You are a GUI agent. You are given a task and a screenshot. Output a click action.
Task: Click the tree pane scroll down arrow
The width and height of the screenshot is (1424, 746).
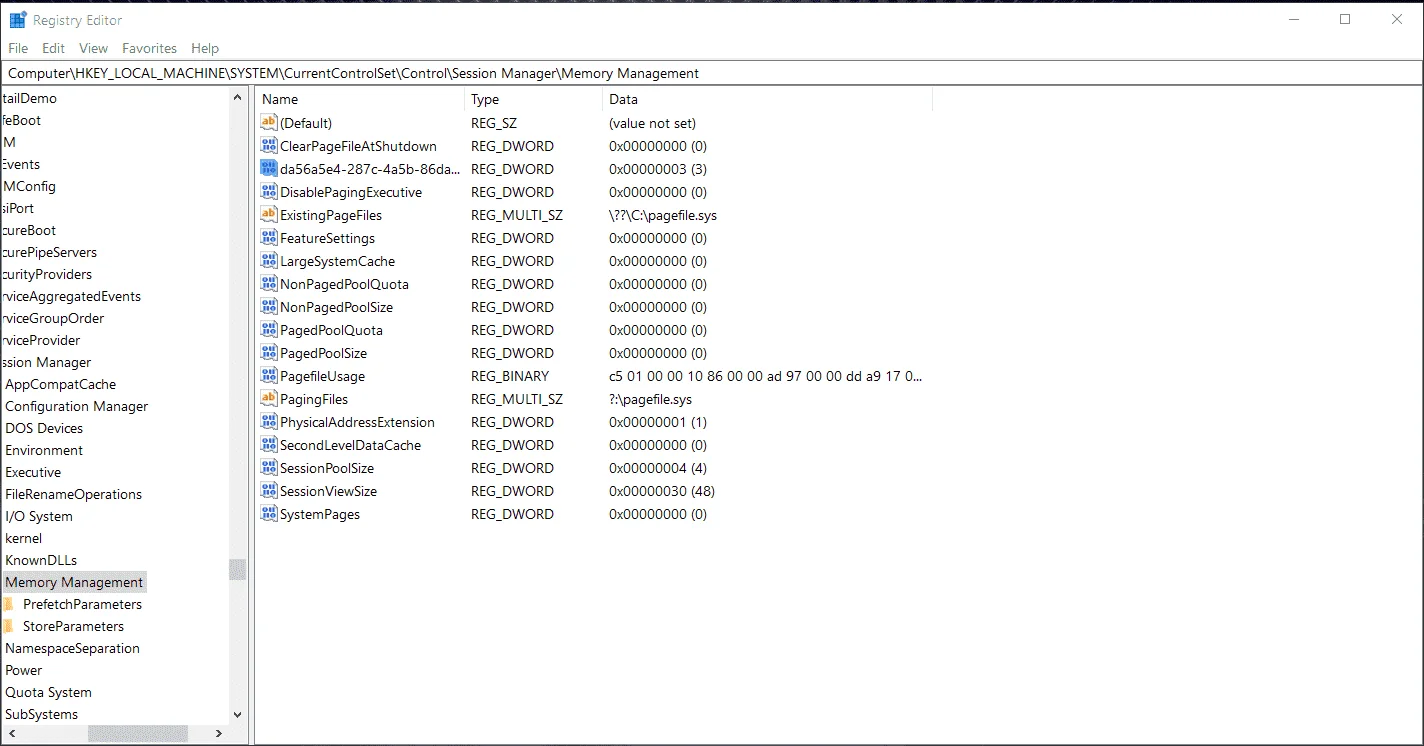click(237, 715)
